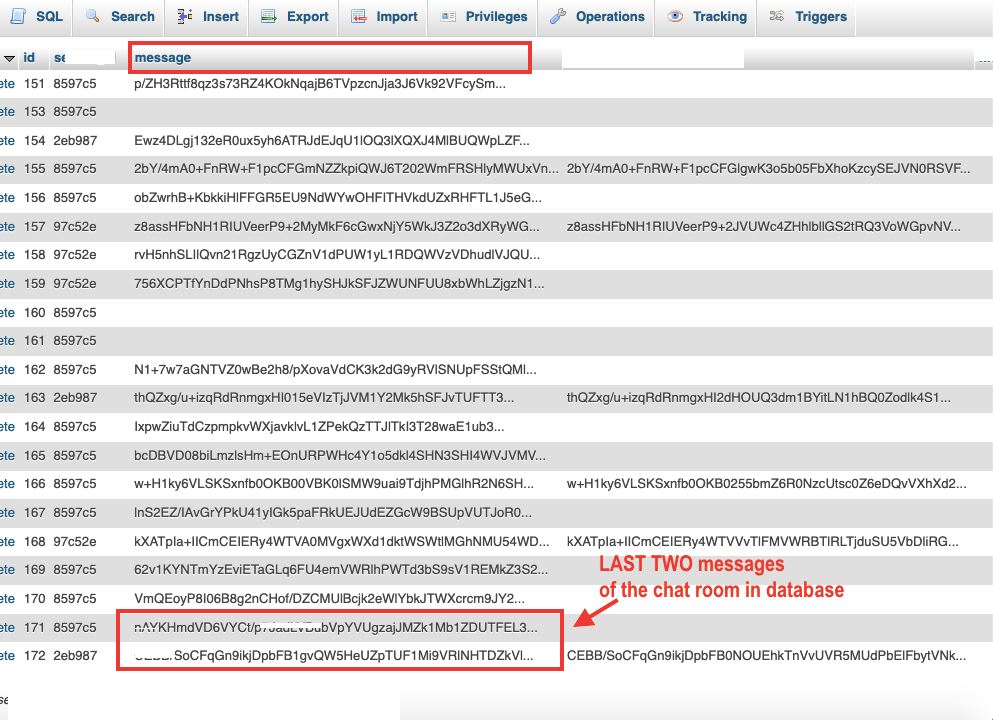993x720 pixels.
Task: Expand the truncated column header ellipsis
Action: click(x=983, y=60)
